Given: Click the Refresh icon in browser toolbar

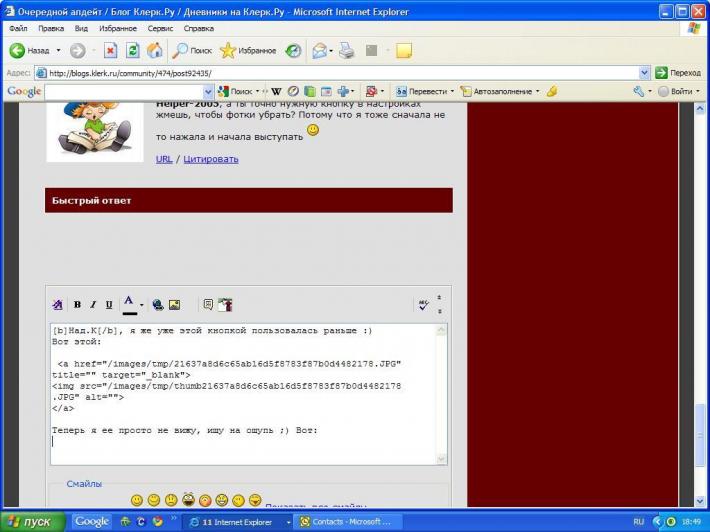Looking at the screenshot, I should 132,50.
